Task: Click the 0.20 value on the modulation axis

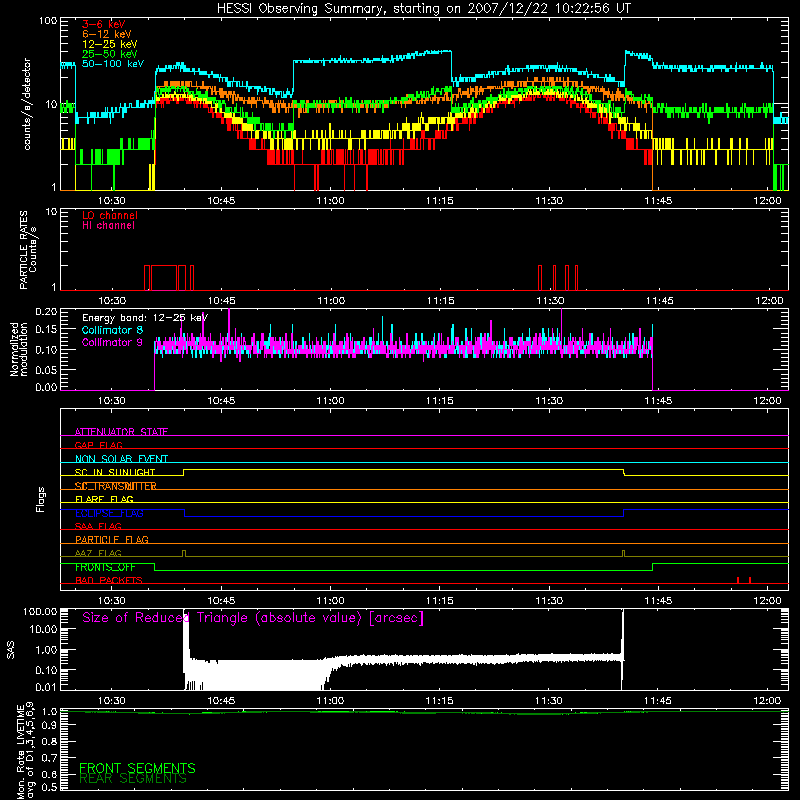Action: pos(46,312)
